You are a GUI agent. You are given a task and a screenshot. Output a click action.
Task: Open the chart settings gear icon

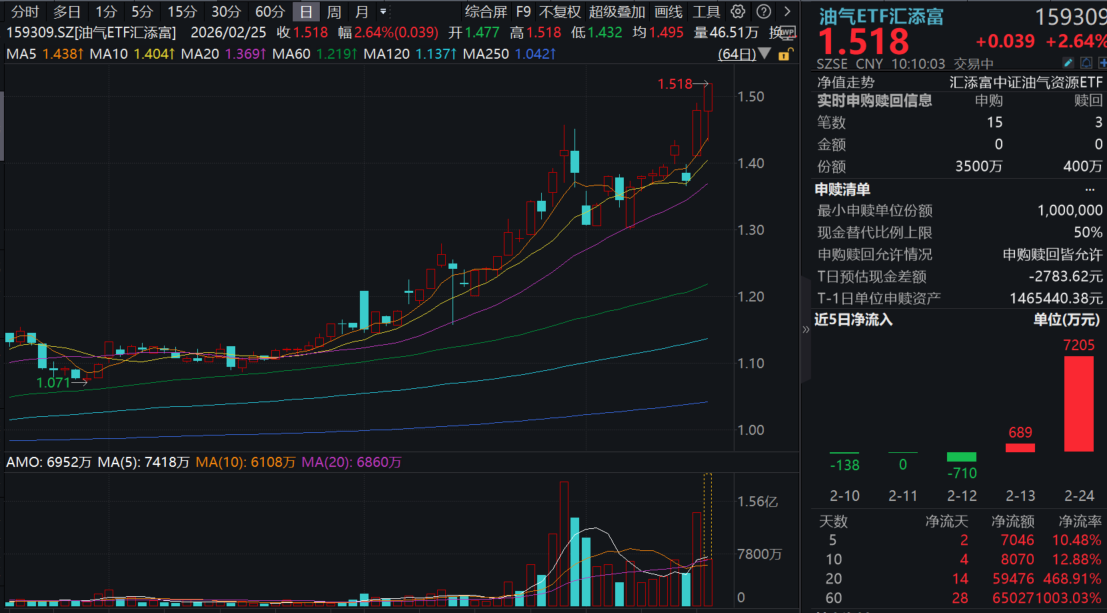[737, 11]
